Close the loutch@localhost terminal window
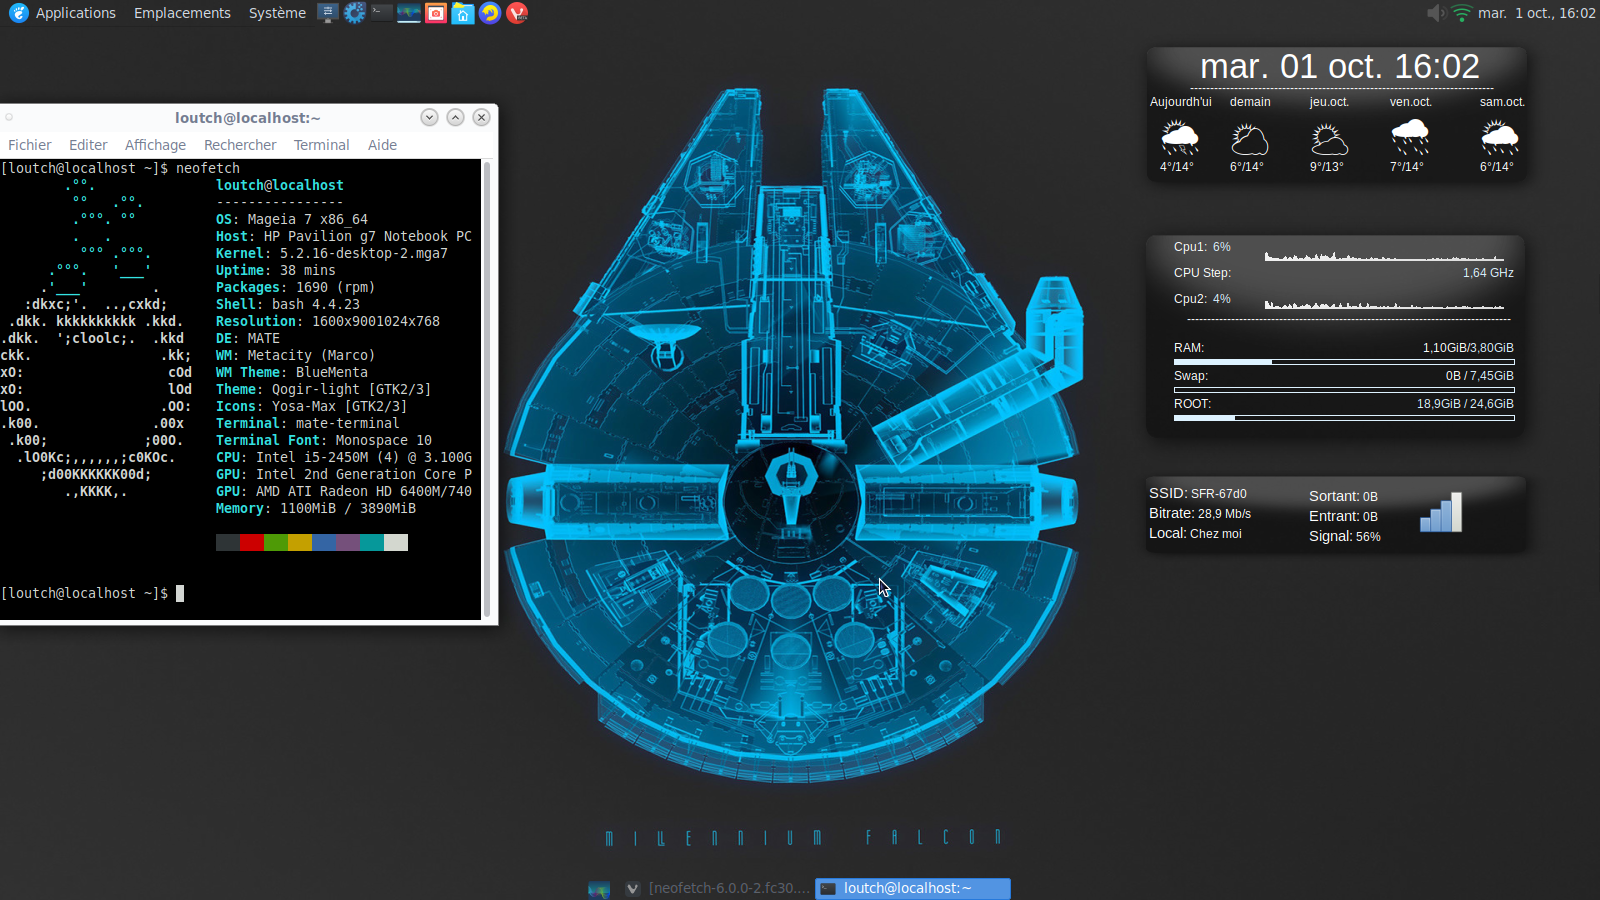Screen dimensions: 1600x900 pyautogui.click(x=481, y=117)
